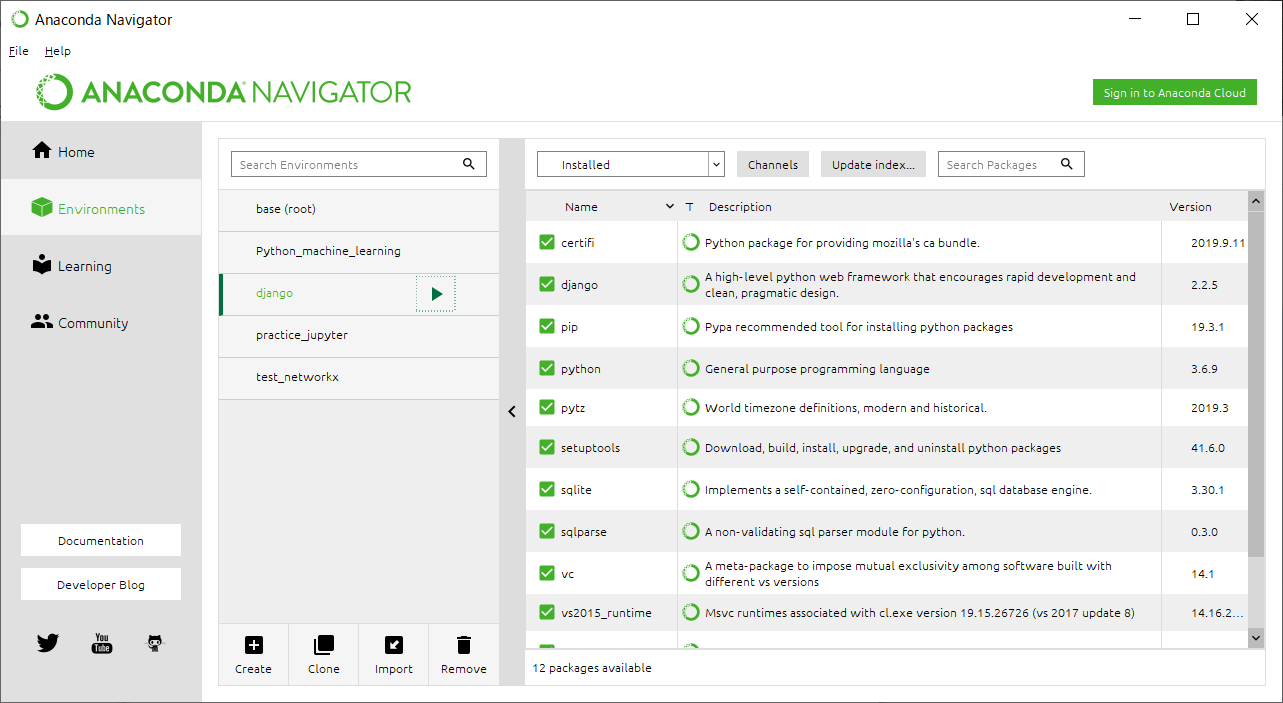This screenshot has width=1283, height=703.
Task: Open the Home section icon
Action: (x=41, y=151)
